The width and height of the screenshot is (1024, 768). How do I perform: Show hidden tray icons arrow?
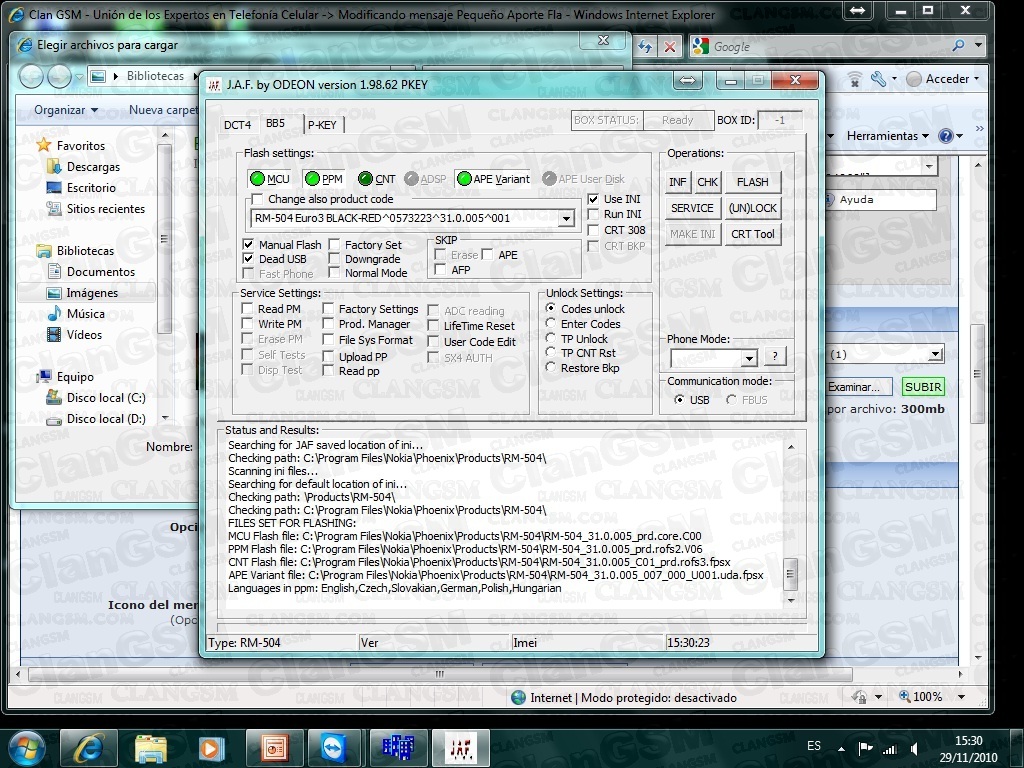(841, 749)
